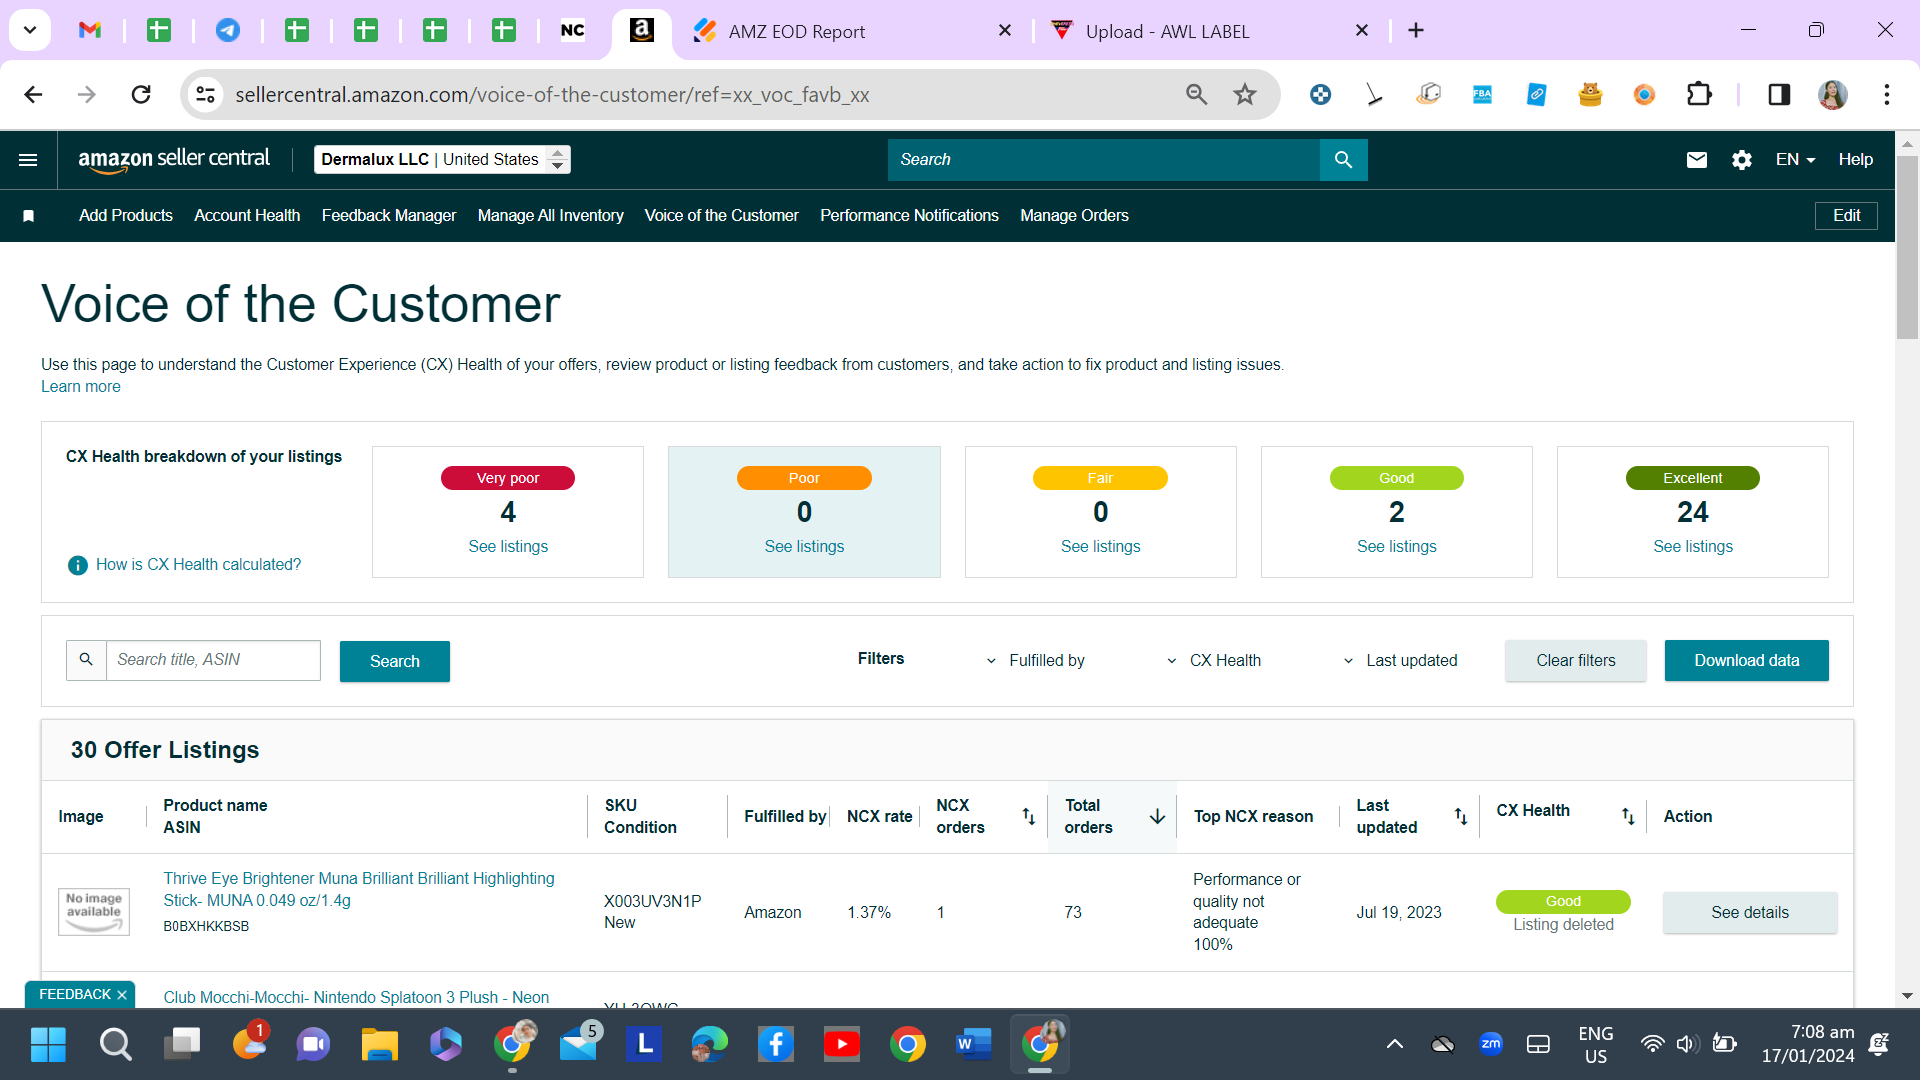Viewport: 1920px width, 1080px height.
Task: Bookmark this page with star icon
Action: pyautogui.click(x=1245, y=95)
